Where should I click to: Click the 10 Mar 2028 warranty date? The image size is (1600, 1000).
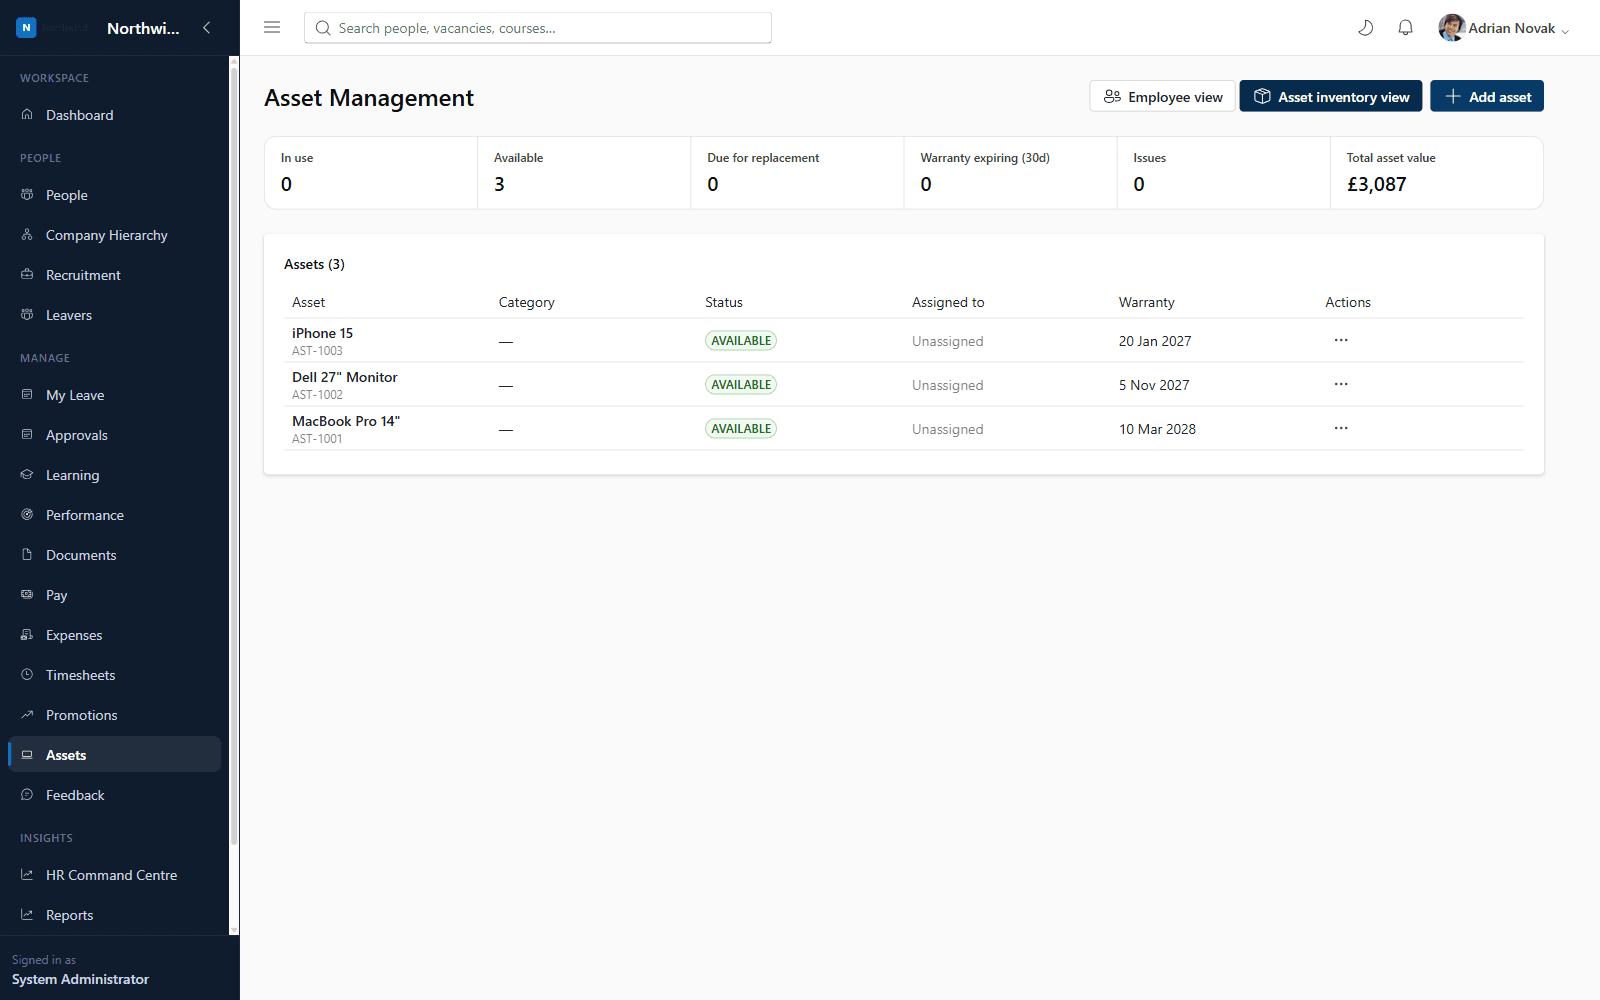point(1157,429)
